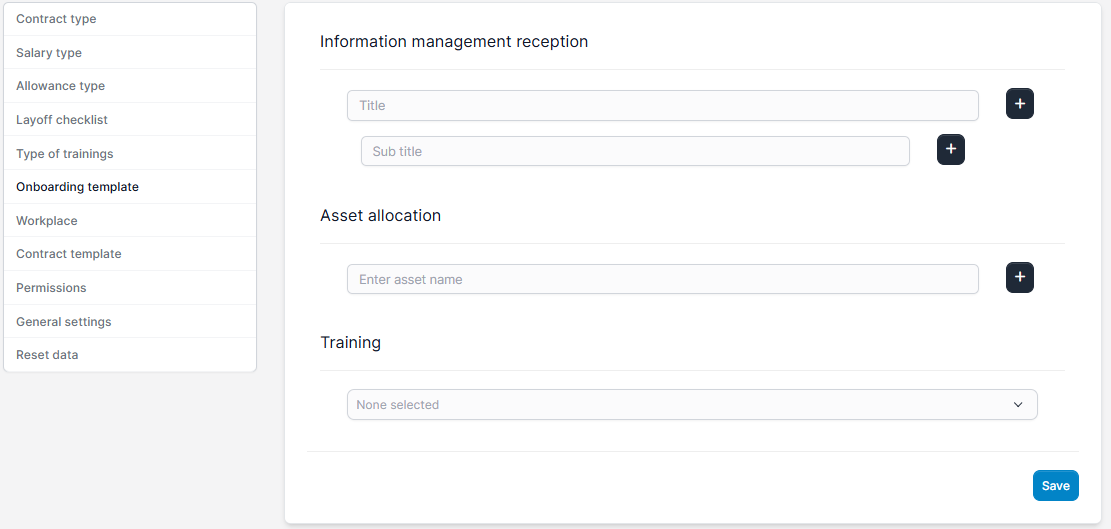Click the plus icon beside the Title field

1019,104
